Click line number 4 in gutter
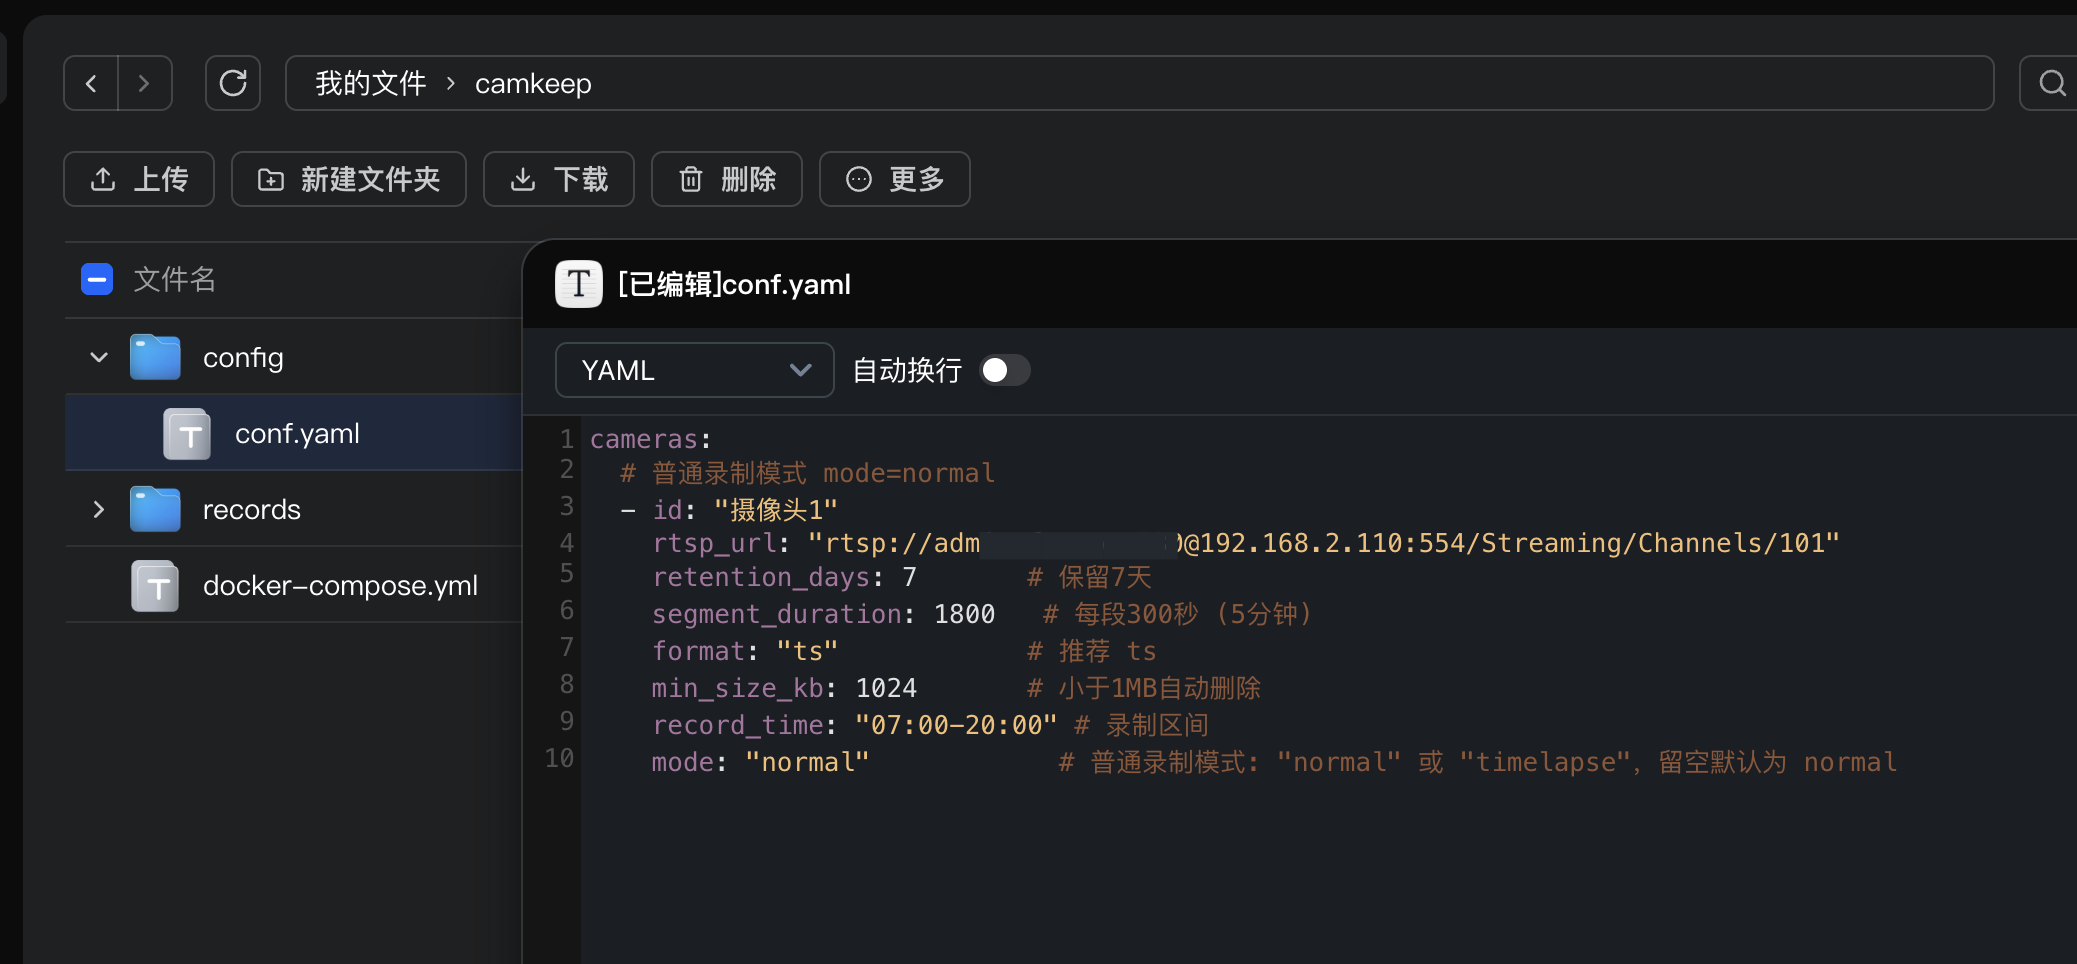Screen dimensions: 2077x964 click(567, 542)
